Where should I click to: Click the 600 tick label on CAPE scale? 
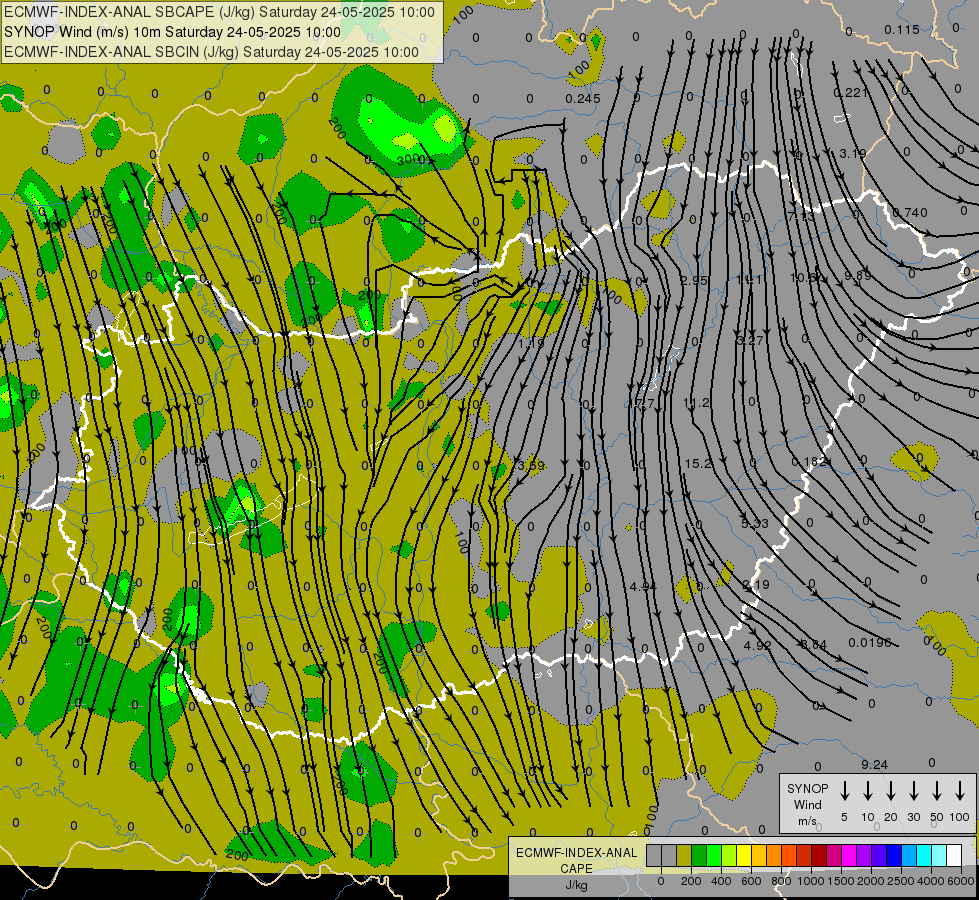751,881
